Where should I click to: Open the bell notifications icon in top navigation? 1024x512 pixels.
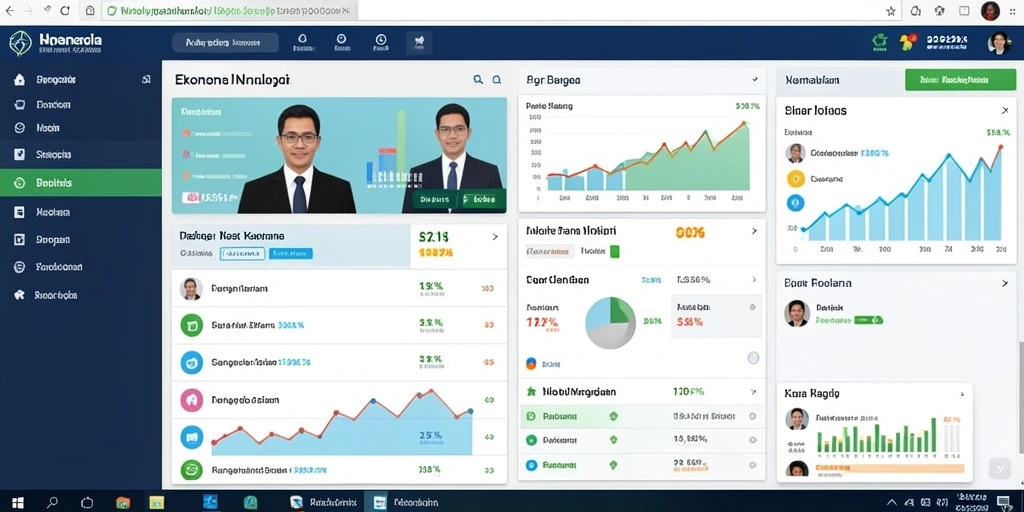pyautogui.click(x=302, y=40)
